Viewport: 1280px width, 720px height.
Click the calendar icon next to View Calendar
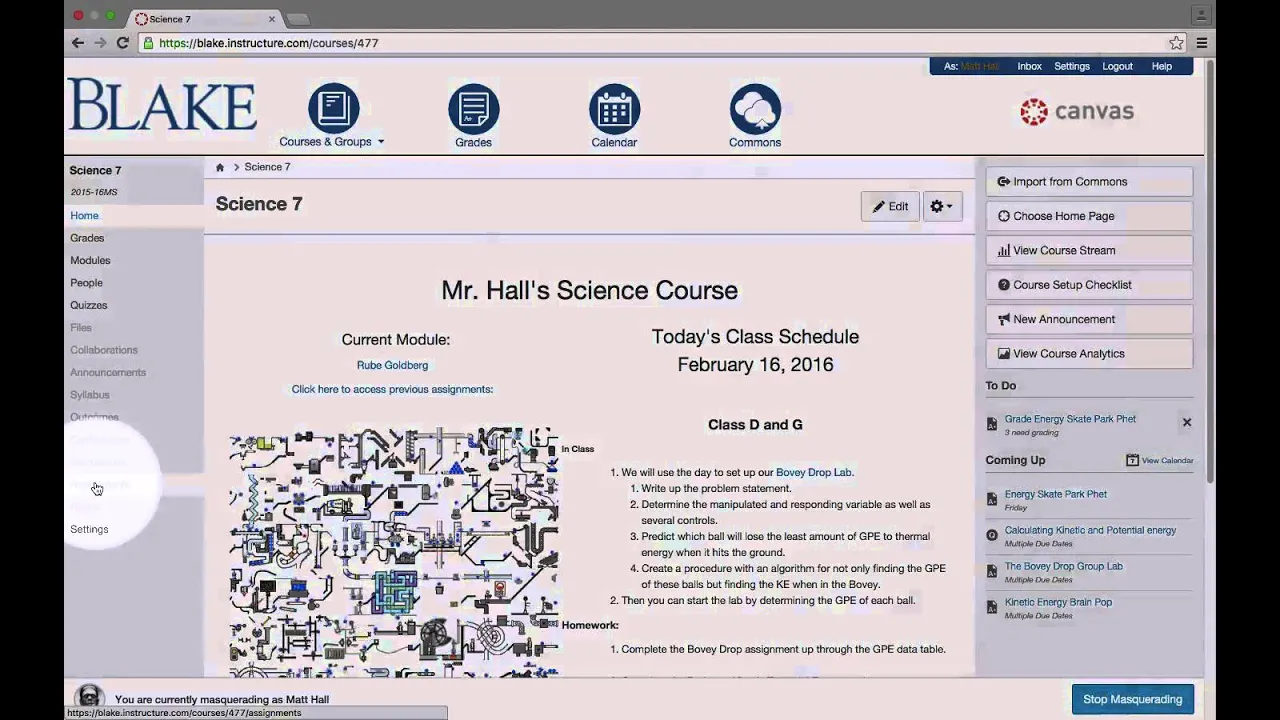[1132, 460]
